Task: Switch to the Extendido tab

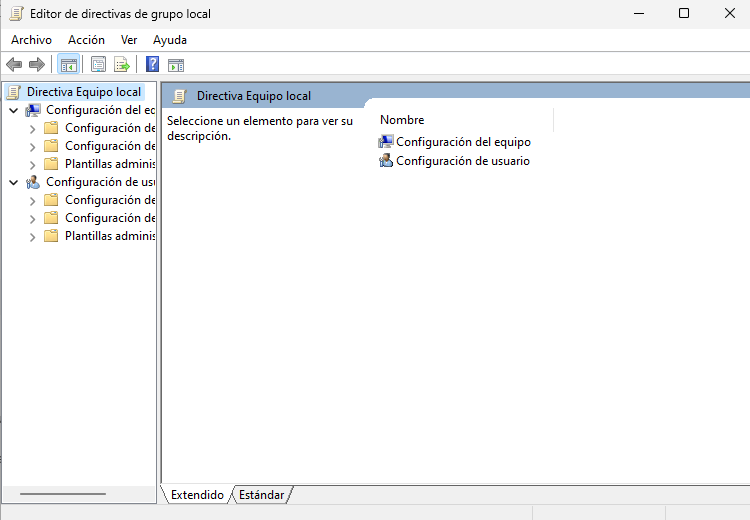Action: point(197,495)
